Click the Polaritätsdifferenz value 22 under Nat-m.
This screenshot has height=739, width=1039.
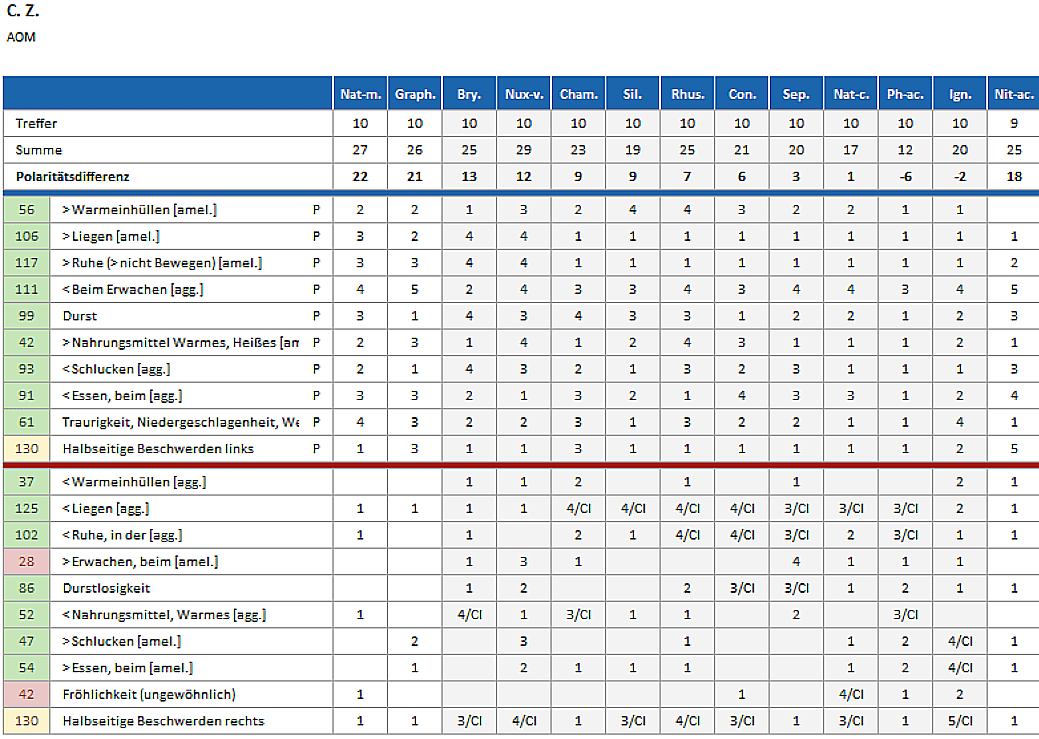tap(360, 176)
